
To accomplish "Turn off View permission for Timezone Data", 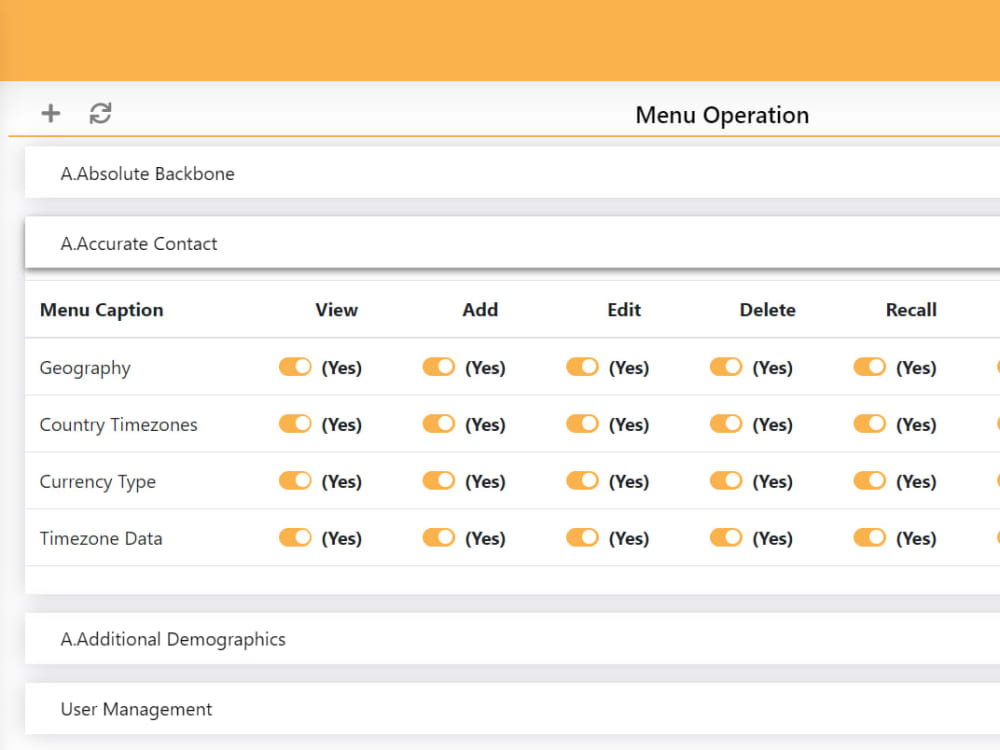I will [294, 538].
